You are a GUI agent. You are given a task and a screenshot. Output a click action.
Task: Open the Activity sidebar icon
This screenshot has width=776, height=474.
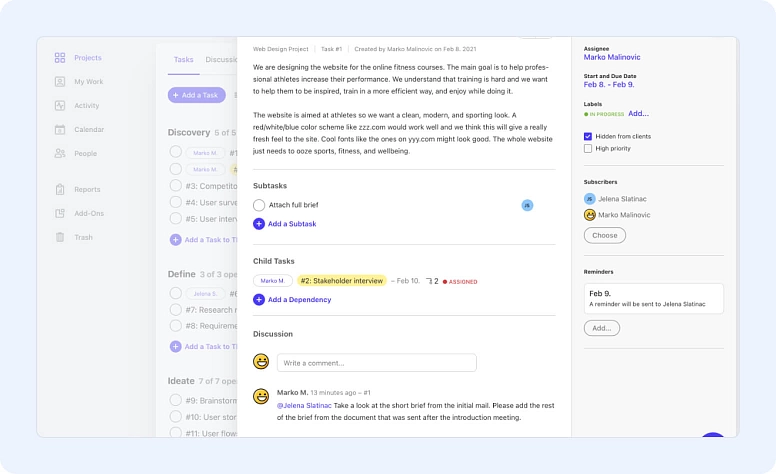pyautogui.click(x=60, y=106)
